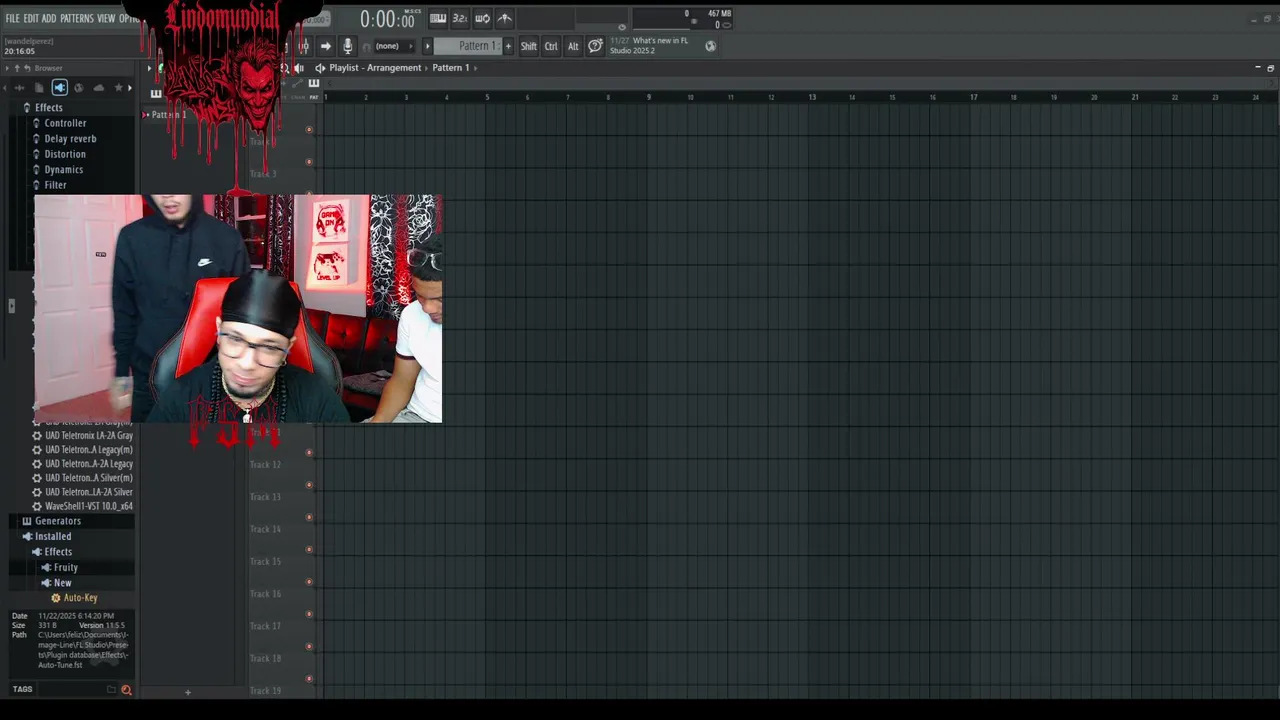Click the microphone record icon
This screenshot has height=720, width=1280.
(x=347, y=46)
